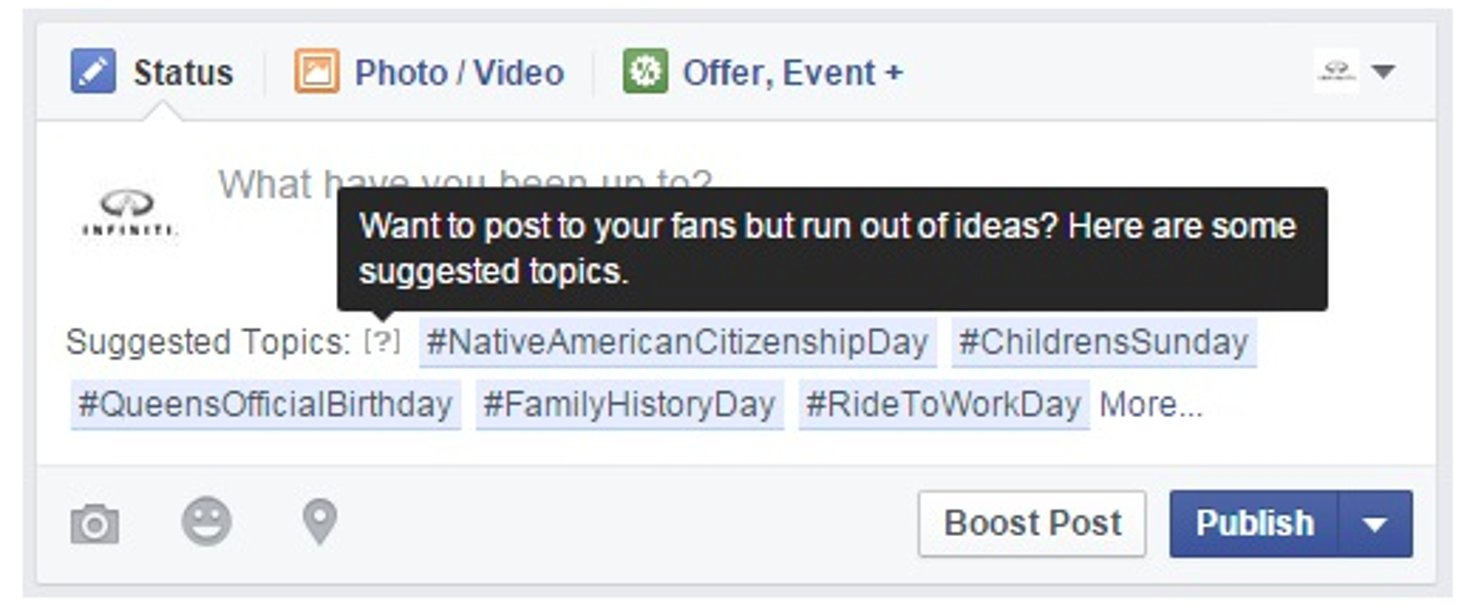Open the Offer, Event + tab

coord(792,73)
